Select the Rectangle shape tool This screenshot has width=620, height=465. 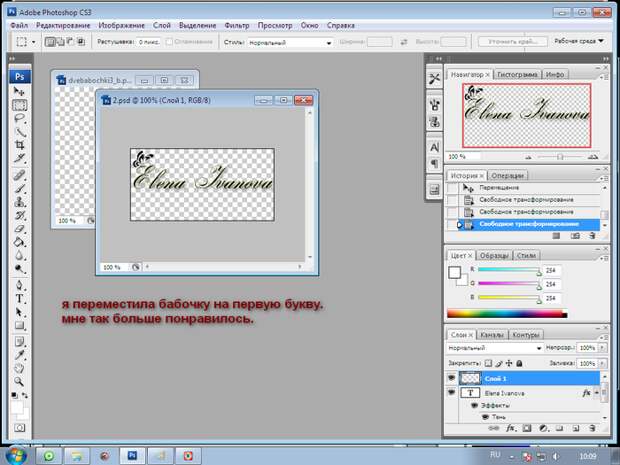pyautogui.click(x=19, y=325)
